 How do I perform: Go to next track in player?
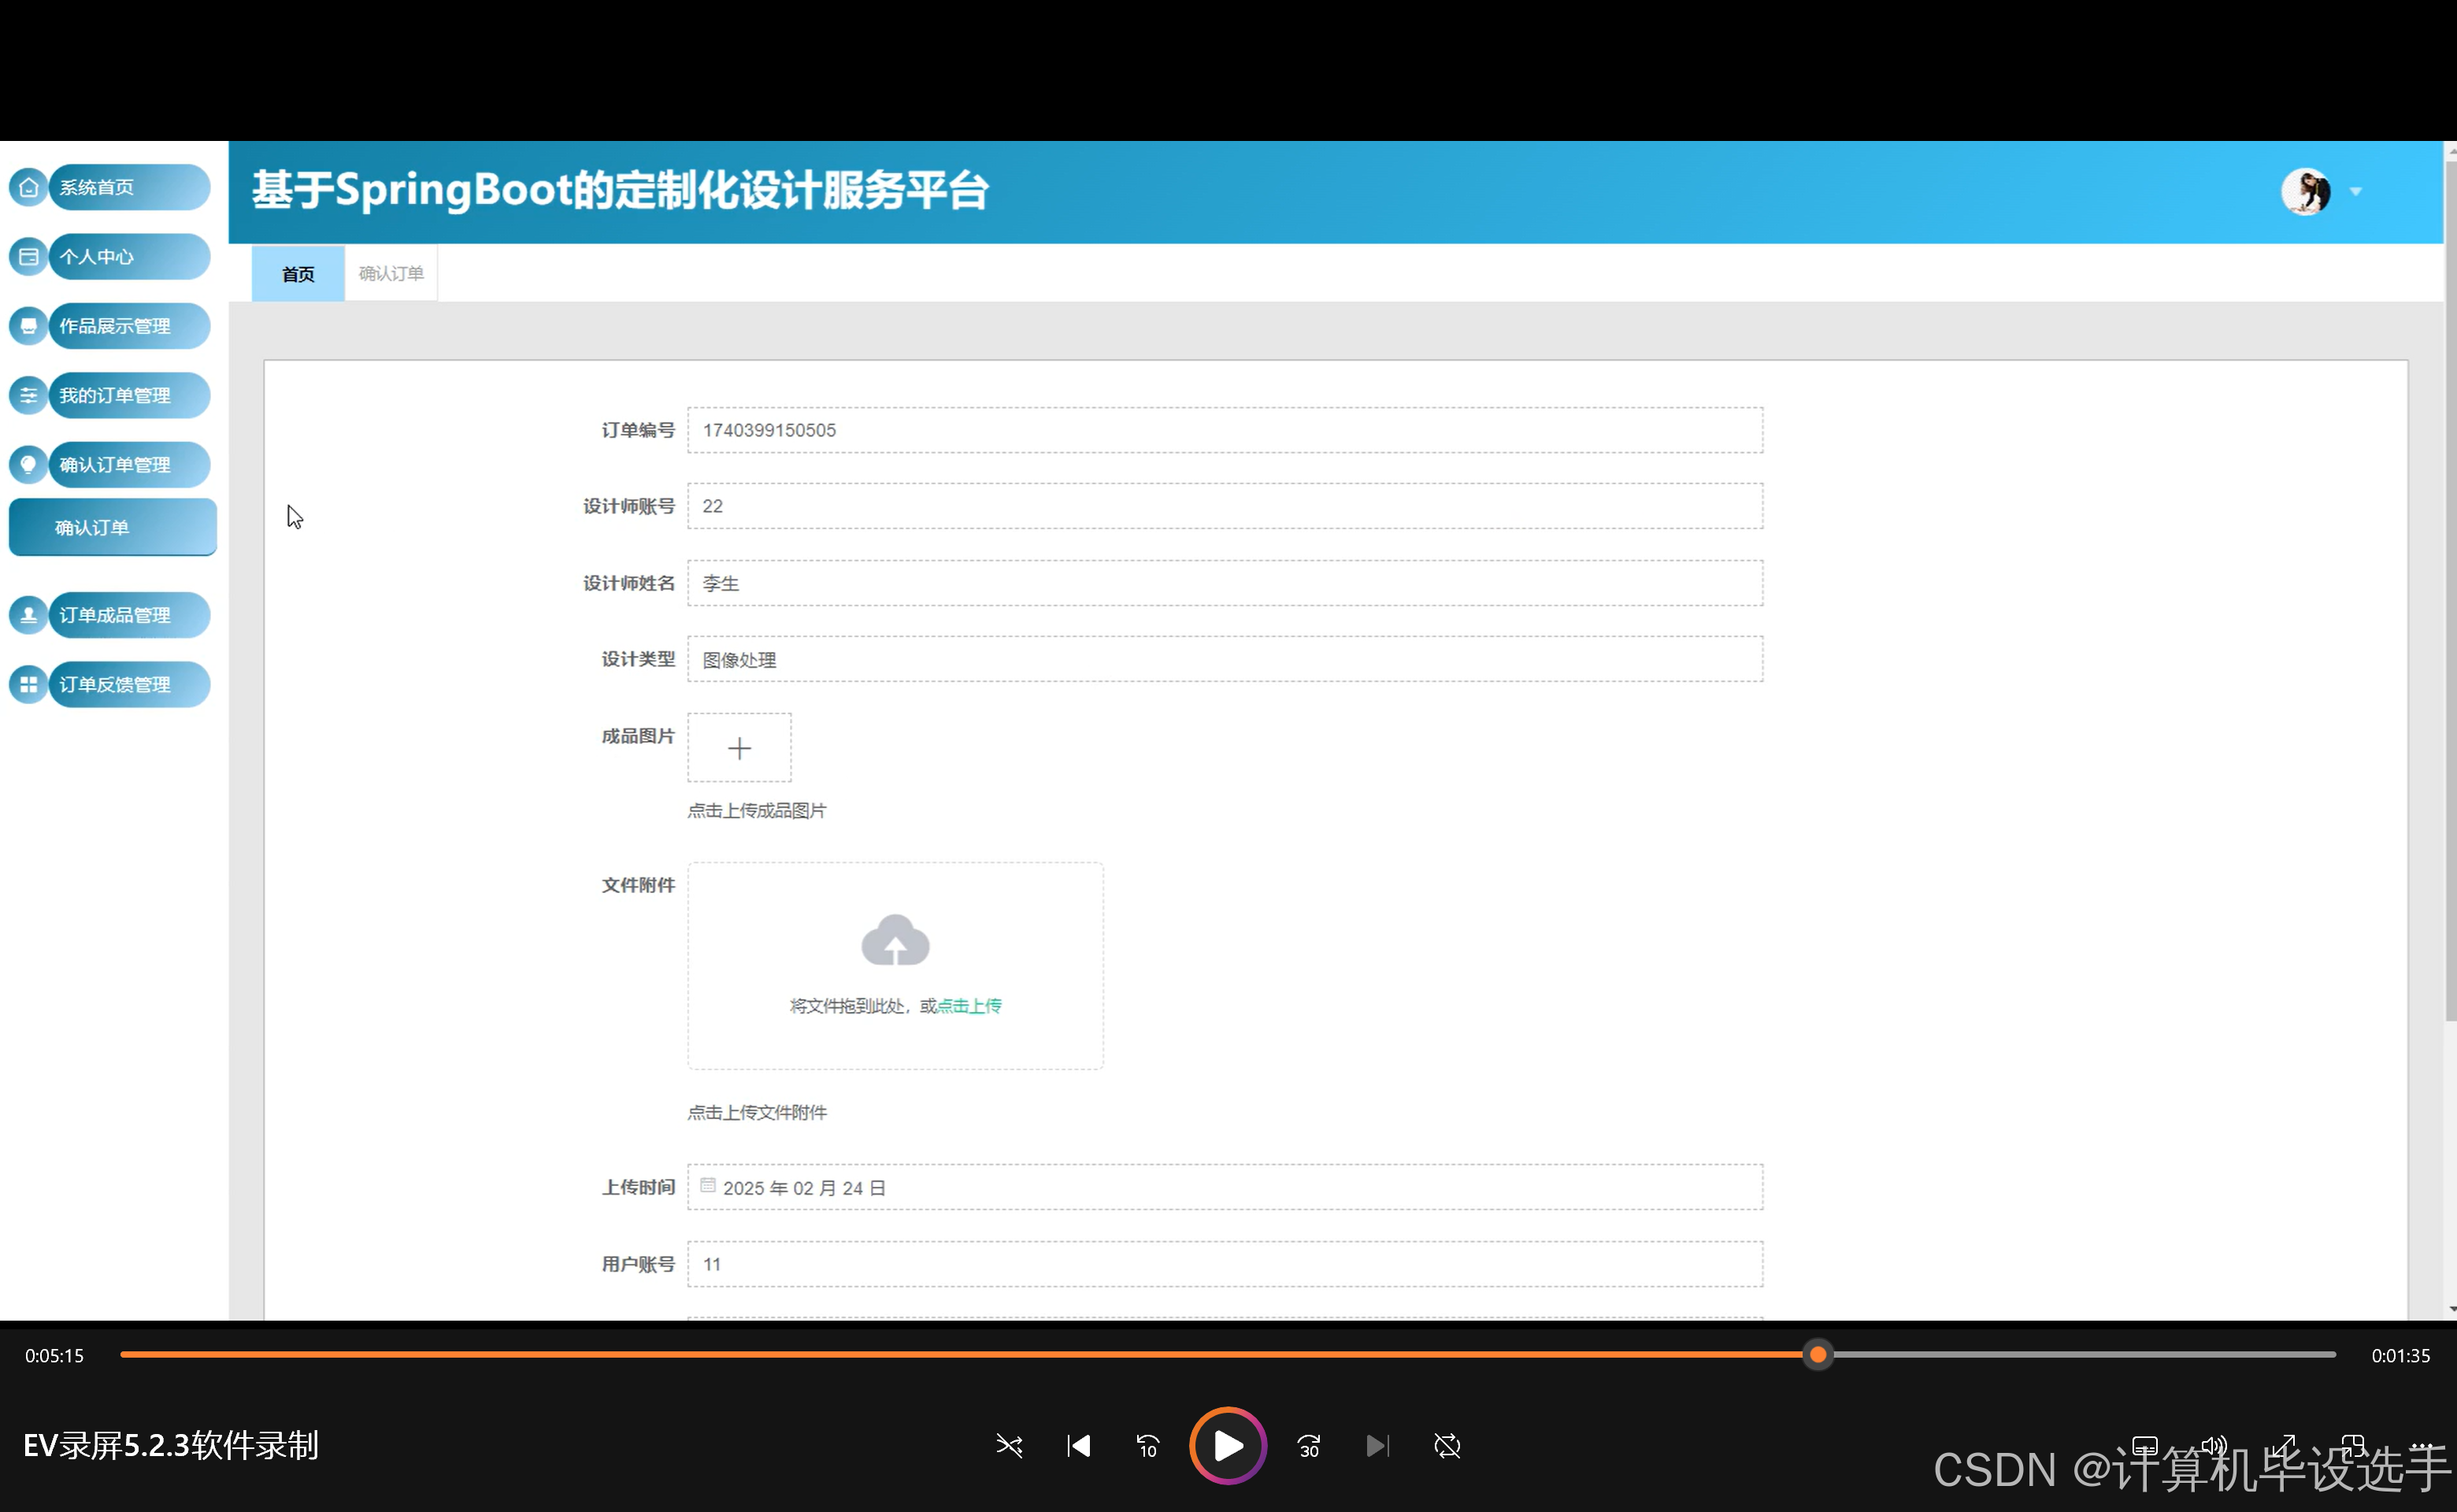tap(1377, 1445)
